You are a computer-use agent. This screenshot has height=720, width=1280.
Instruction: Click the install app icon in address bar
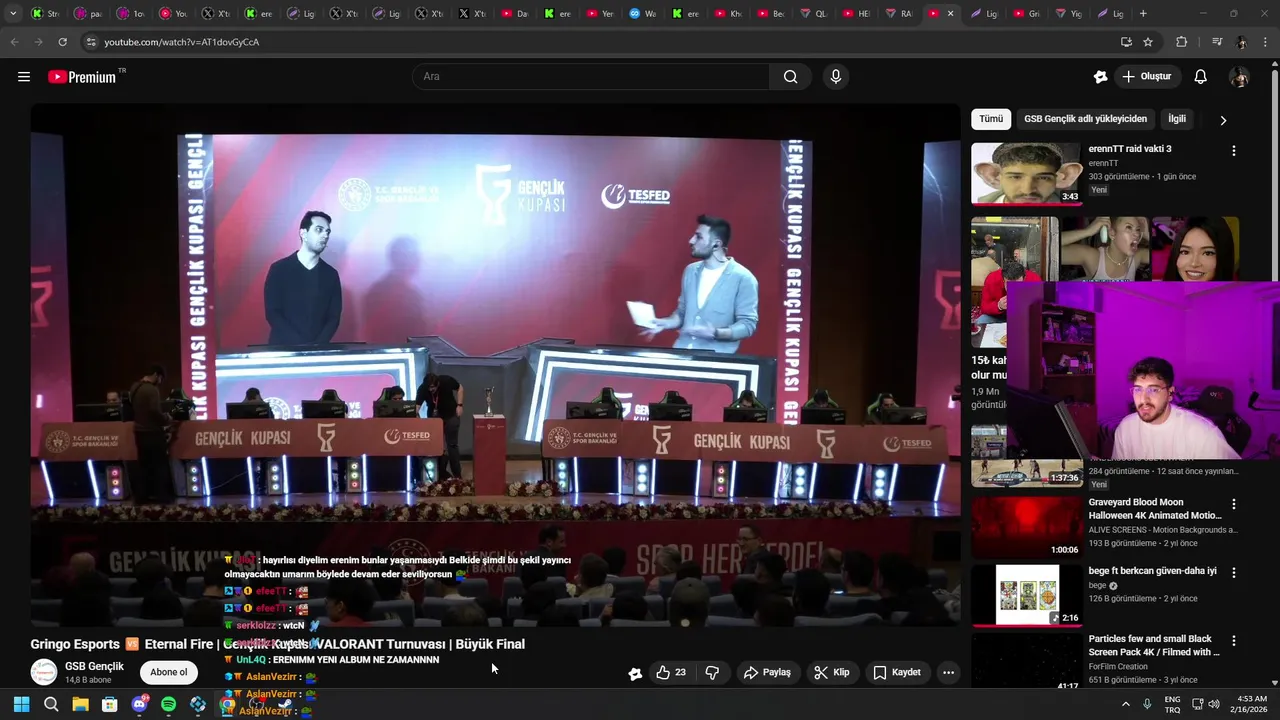1126,42
